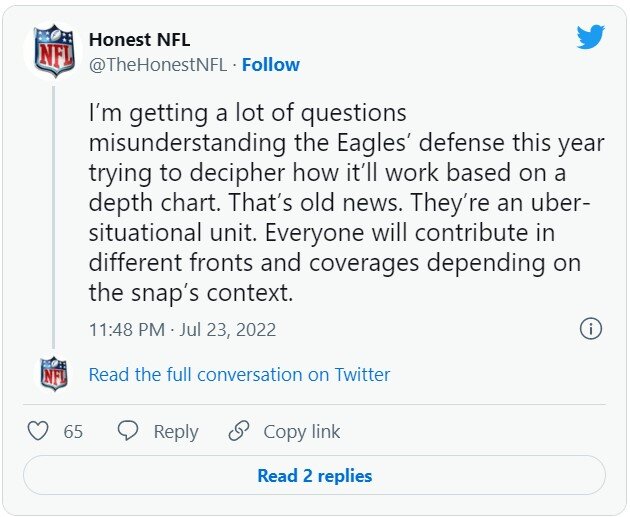Open the Twitter info circle icon

590,328
